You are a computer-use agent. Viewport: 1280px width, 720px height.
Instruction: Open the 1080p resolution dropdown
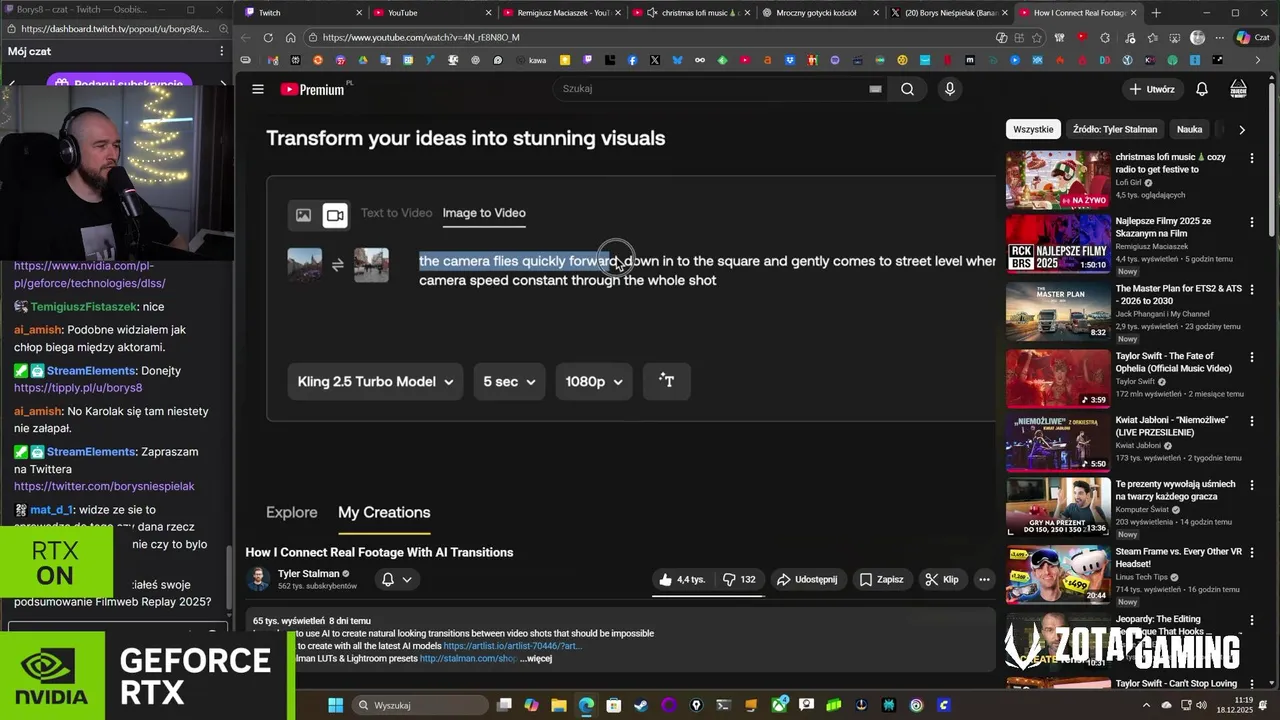(x=594, y=382)
